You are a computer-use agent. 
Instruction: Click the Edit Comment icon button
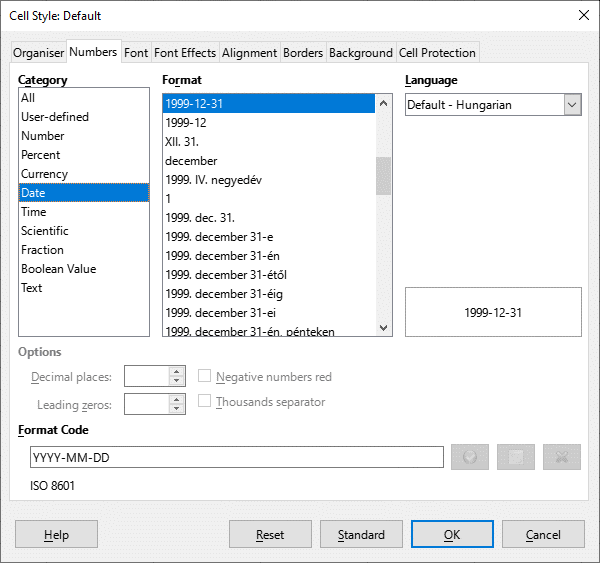click(x=516, y=457)
